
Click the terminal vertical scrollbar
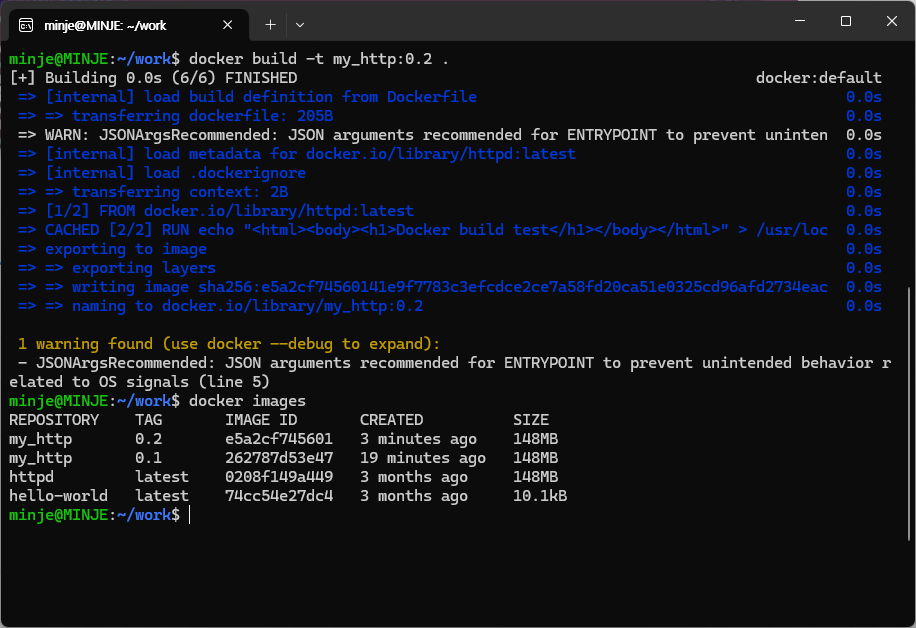point(910,414)
